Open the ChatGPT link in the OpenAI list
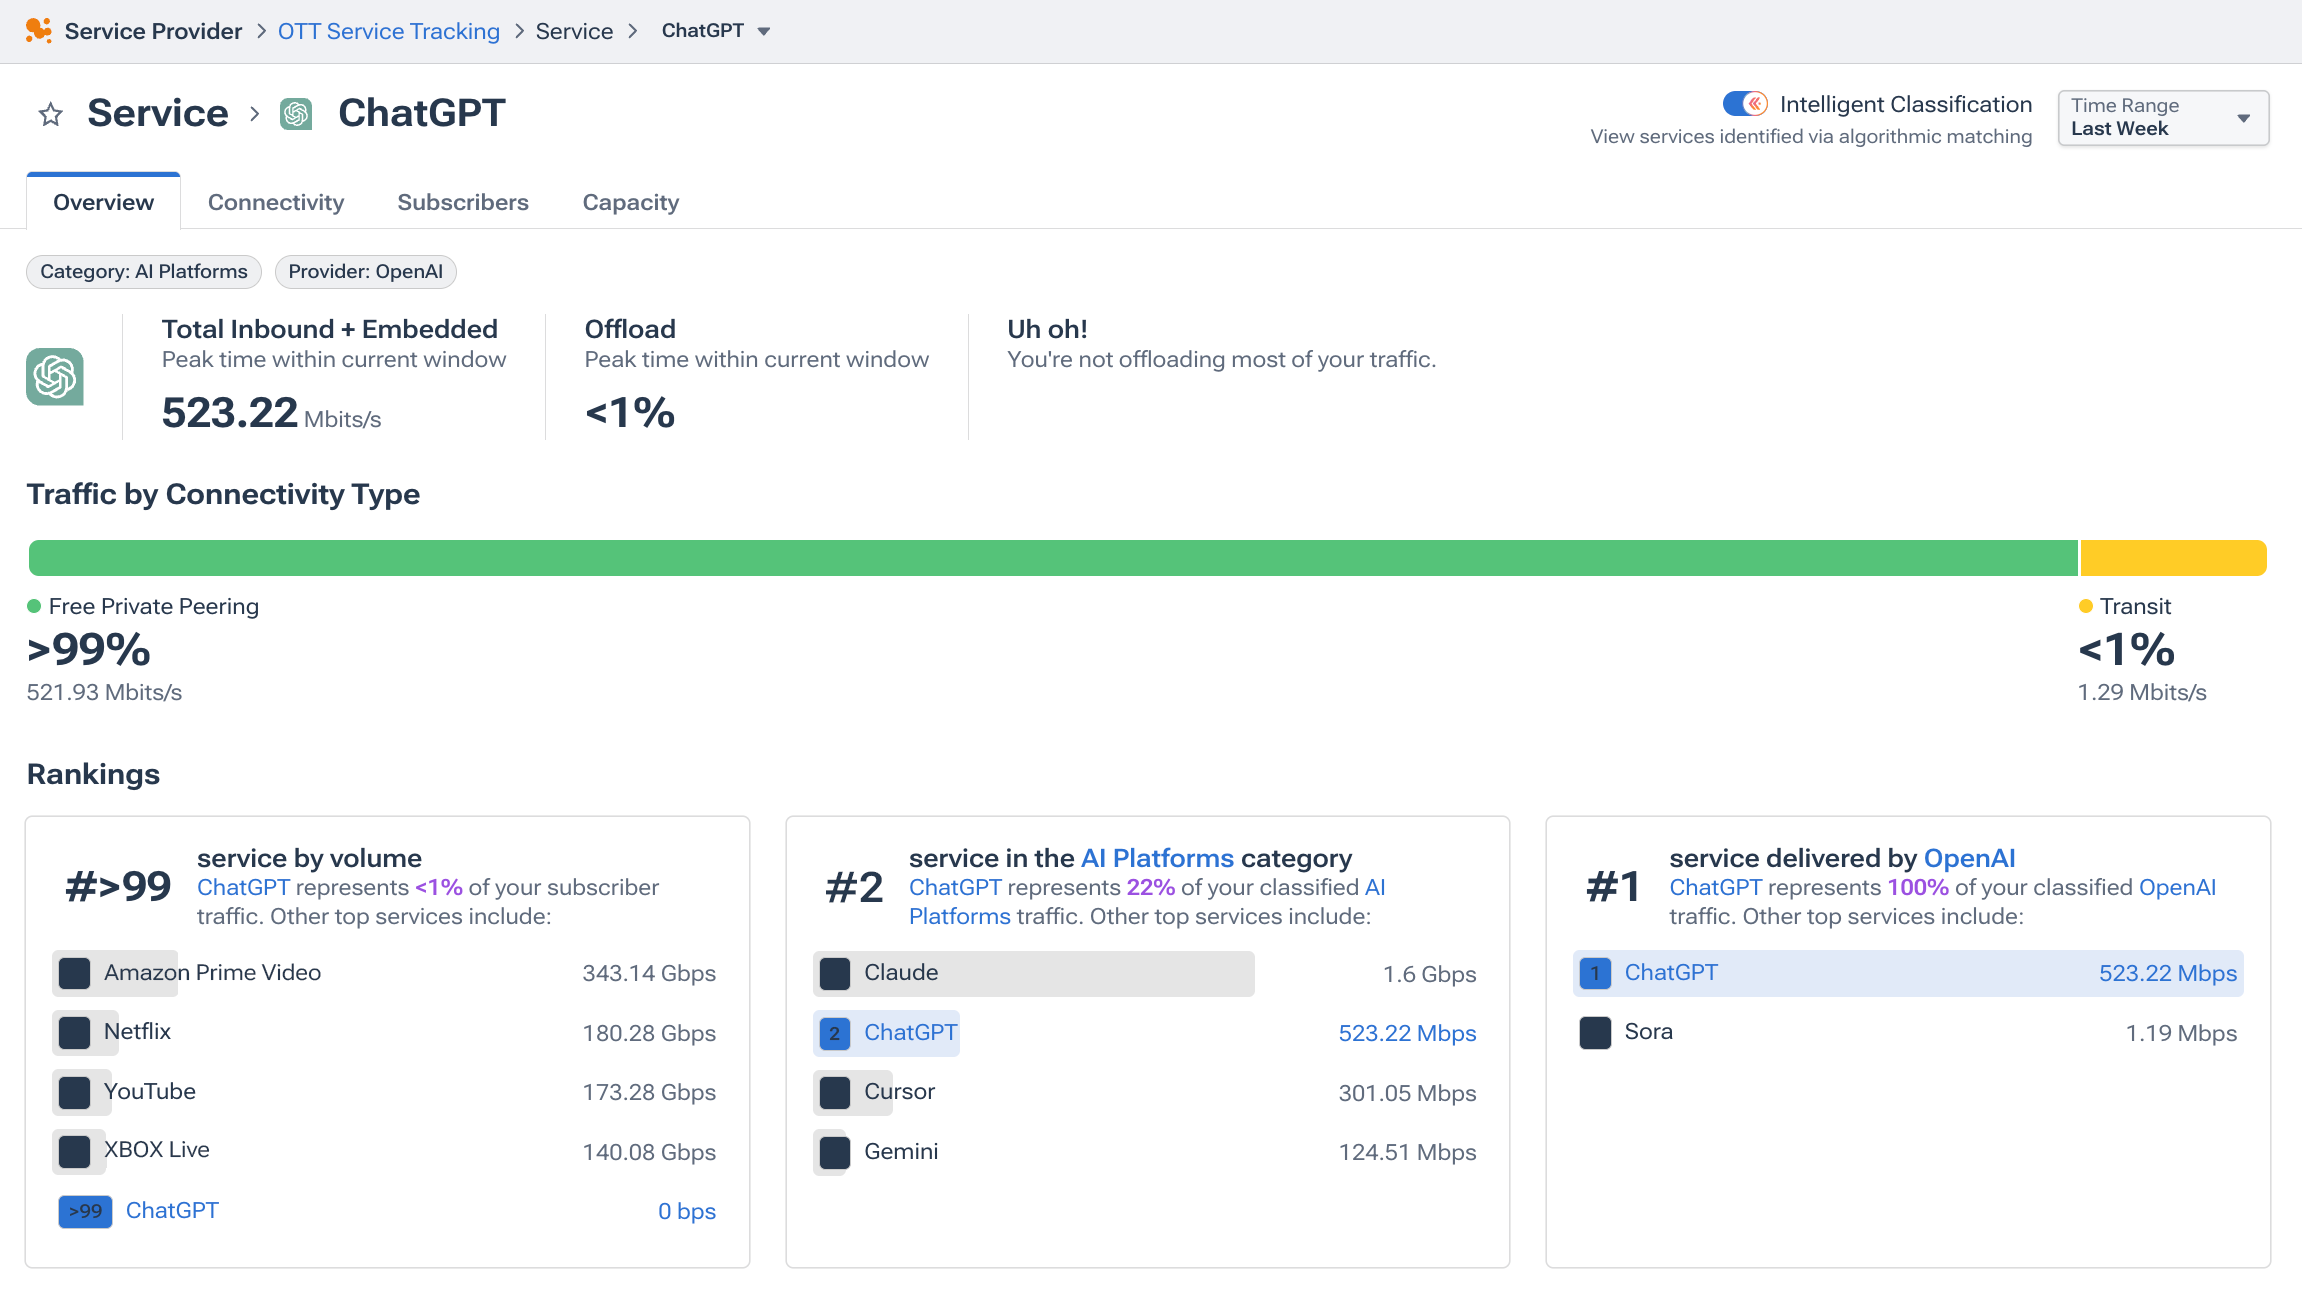The image size is (2302, 1302). click(1671, 972)
